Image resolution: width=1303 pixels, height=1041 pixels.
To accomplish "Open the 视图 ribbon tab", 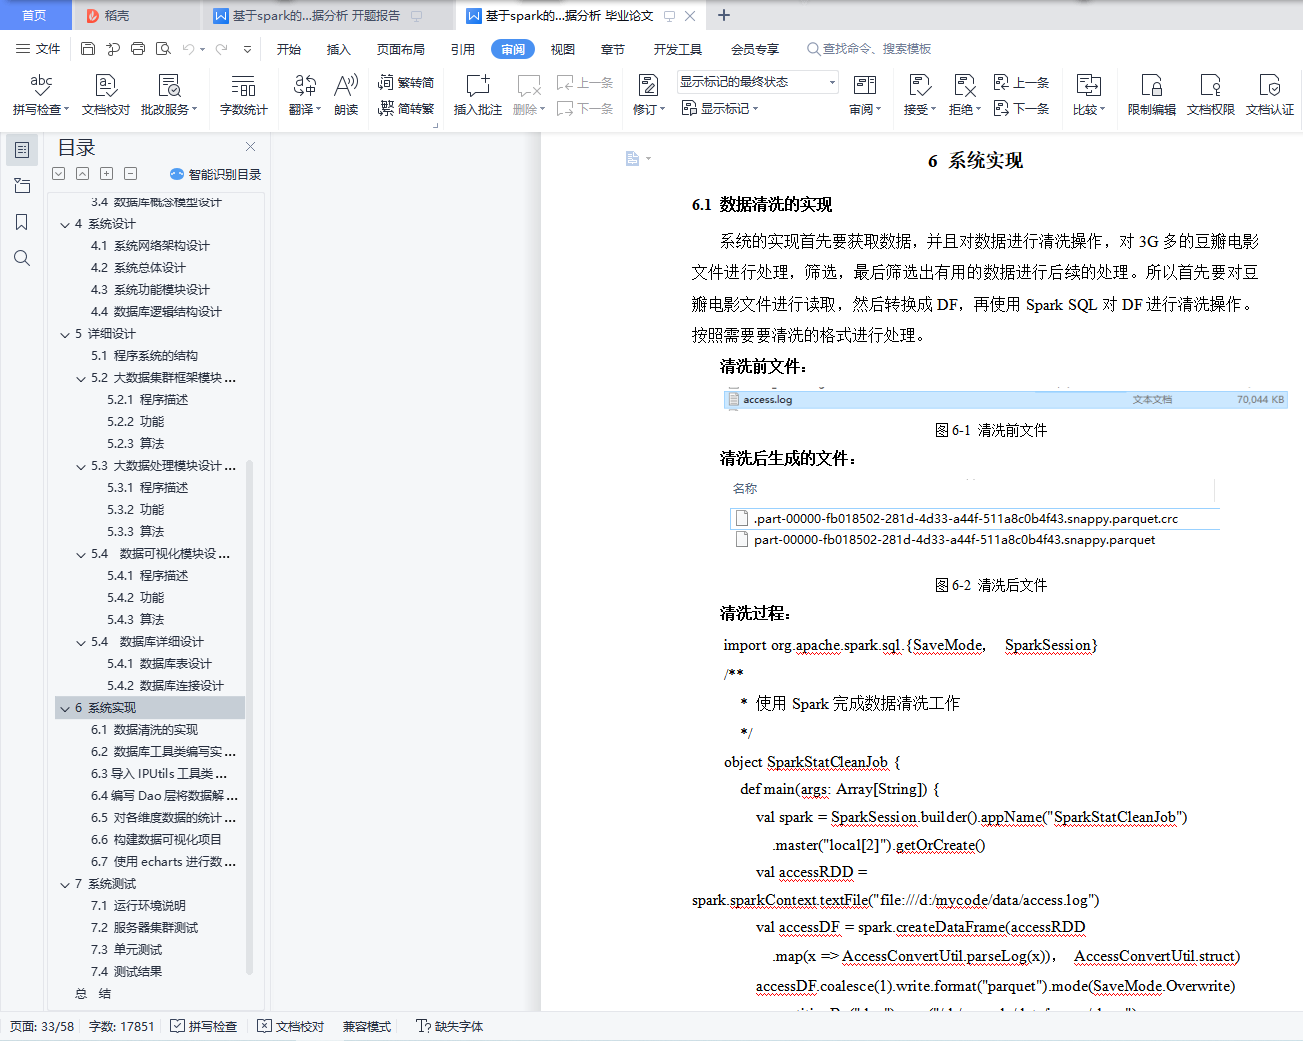I will (x=563, y=49).
